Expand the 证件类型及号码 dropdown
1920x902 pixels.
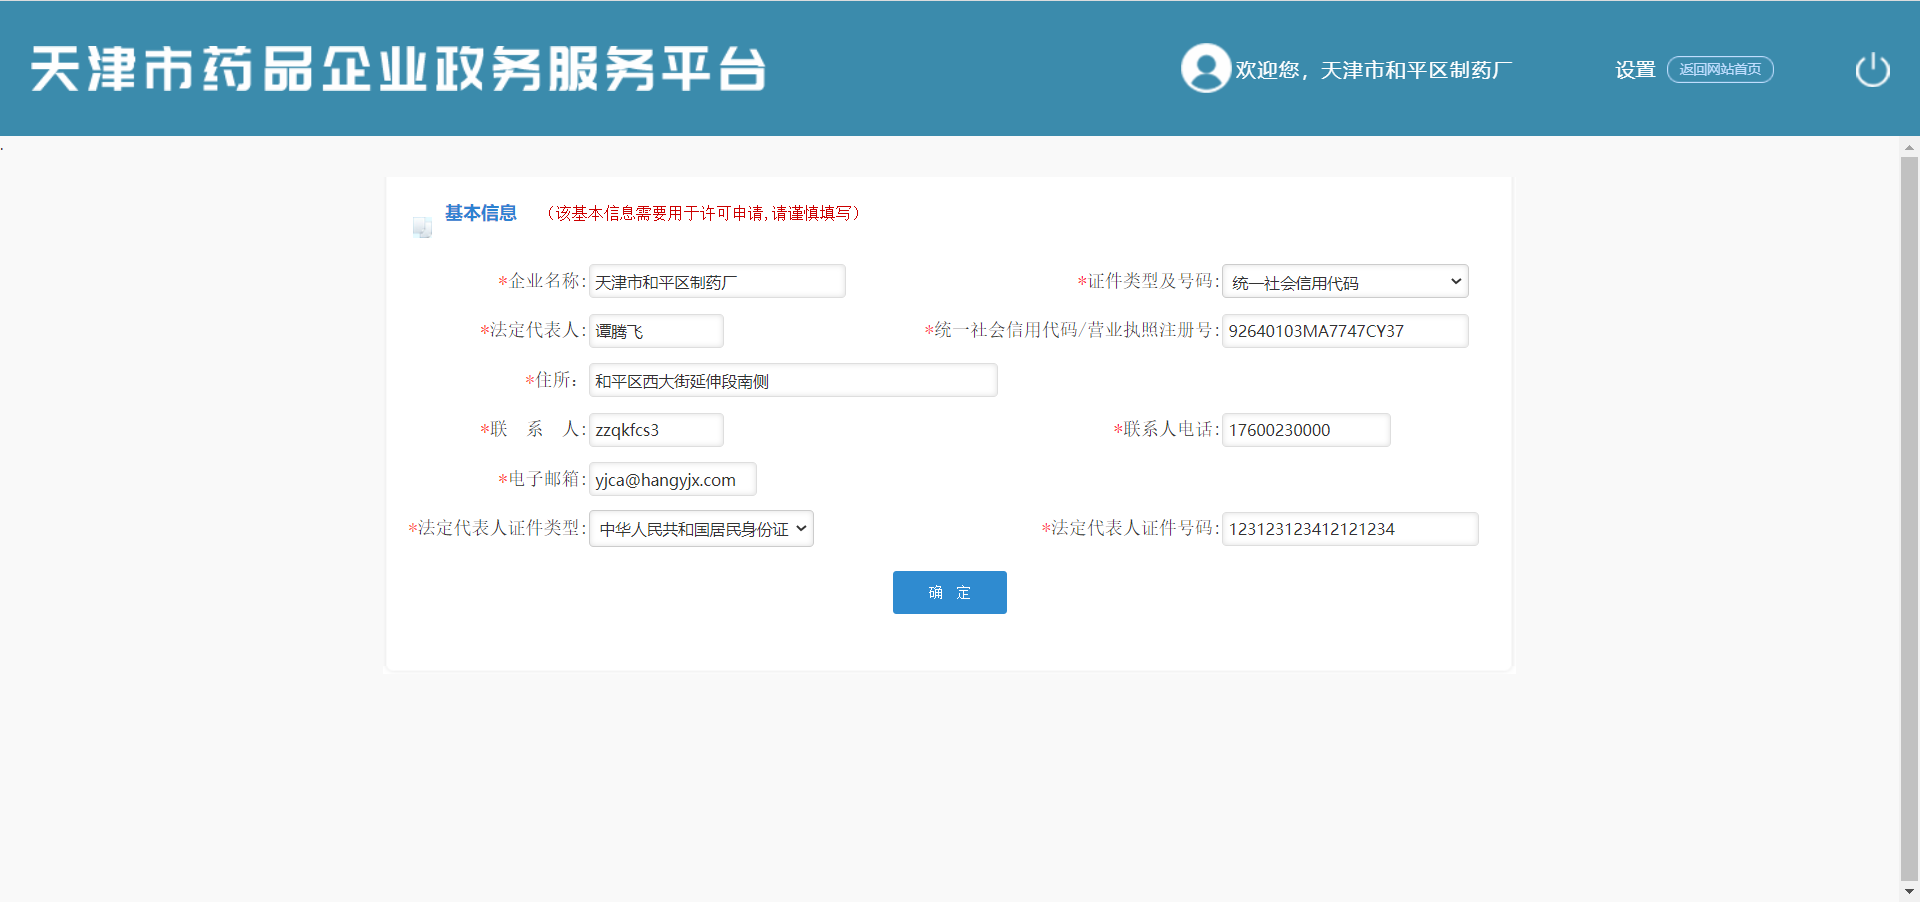point(1344,282)
